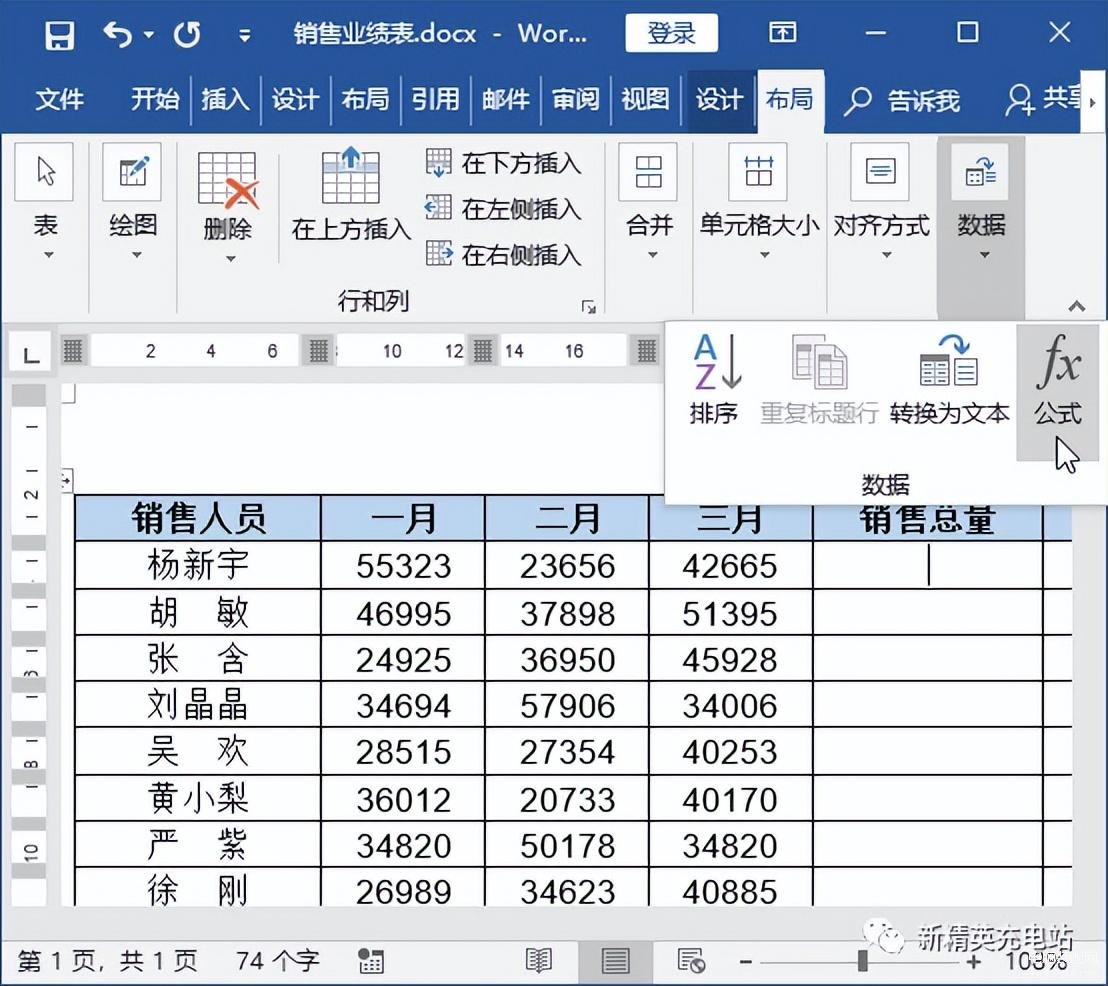The image size is (1108, 986).
Task: Click 在右侧插入 to insert column right
Action: pos(504,254)
